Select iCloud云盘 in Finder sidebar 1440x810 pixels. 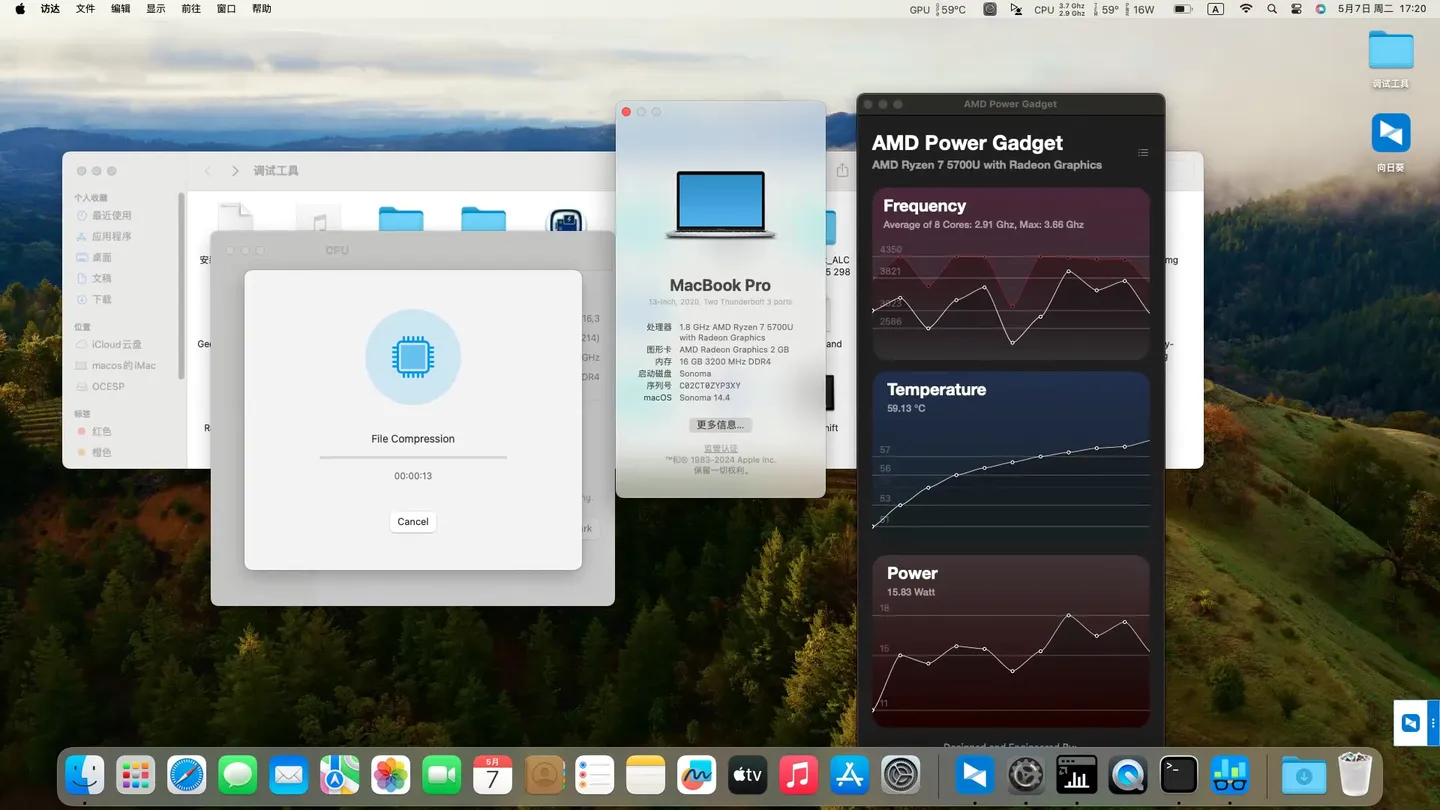coord(116,345)
